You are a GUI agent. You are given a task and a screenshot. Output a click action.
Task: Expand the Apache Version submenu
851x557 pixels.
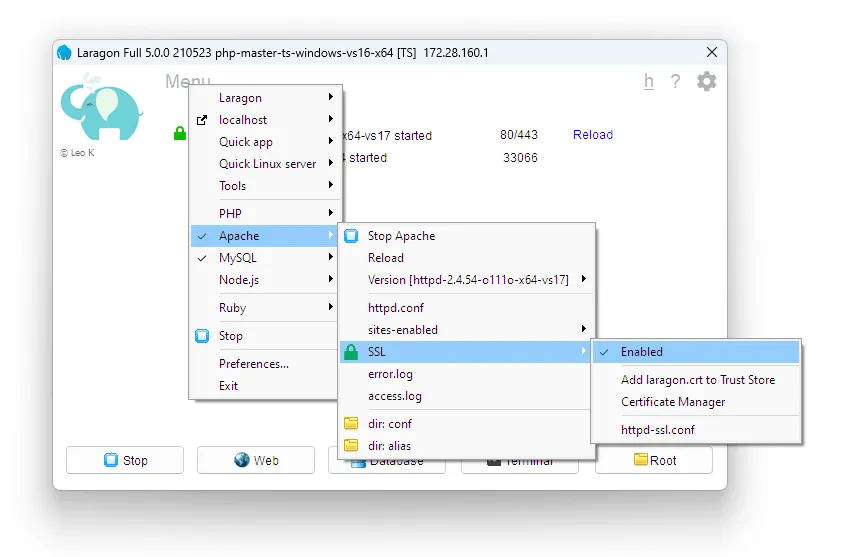(x=468, y=280)
